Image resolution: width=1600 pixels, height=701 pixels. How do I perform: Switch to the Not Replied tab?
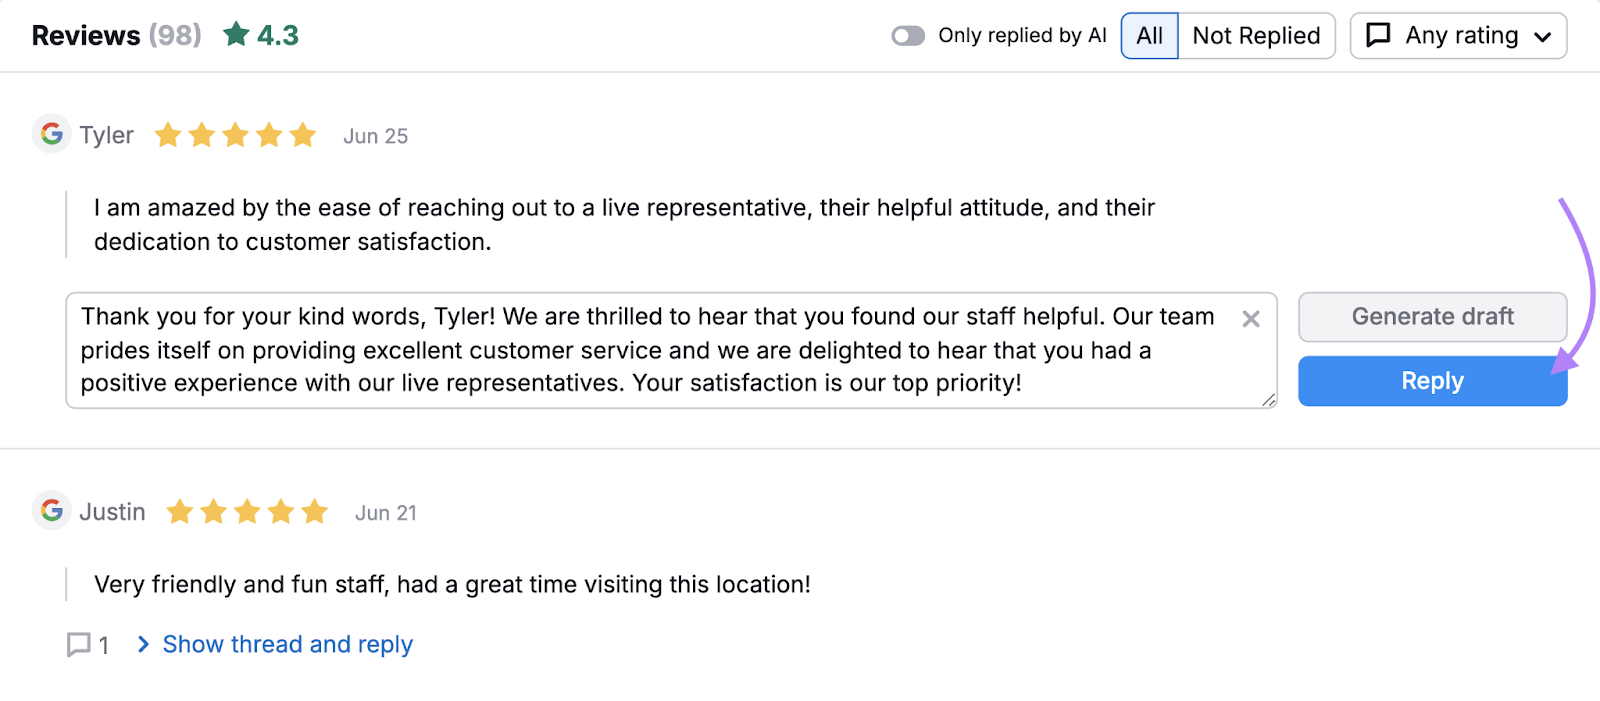click(1256, 35)
